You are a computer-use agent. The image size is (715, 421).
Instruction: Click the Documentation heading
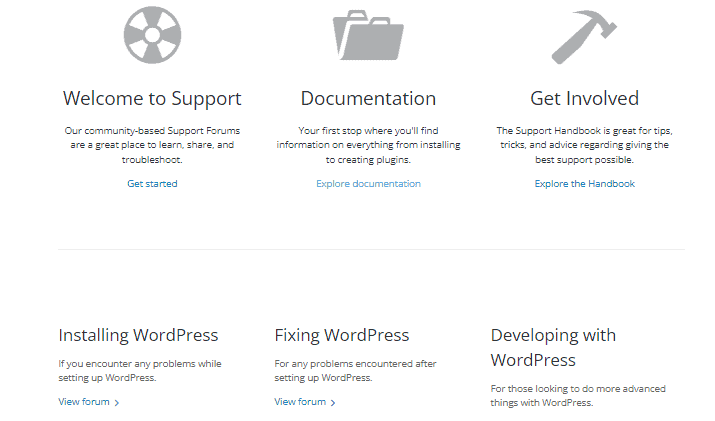(368, 99)
